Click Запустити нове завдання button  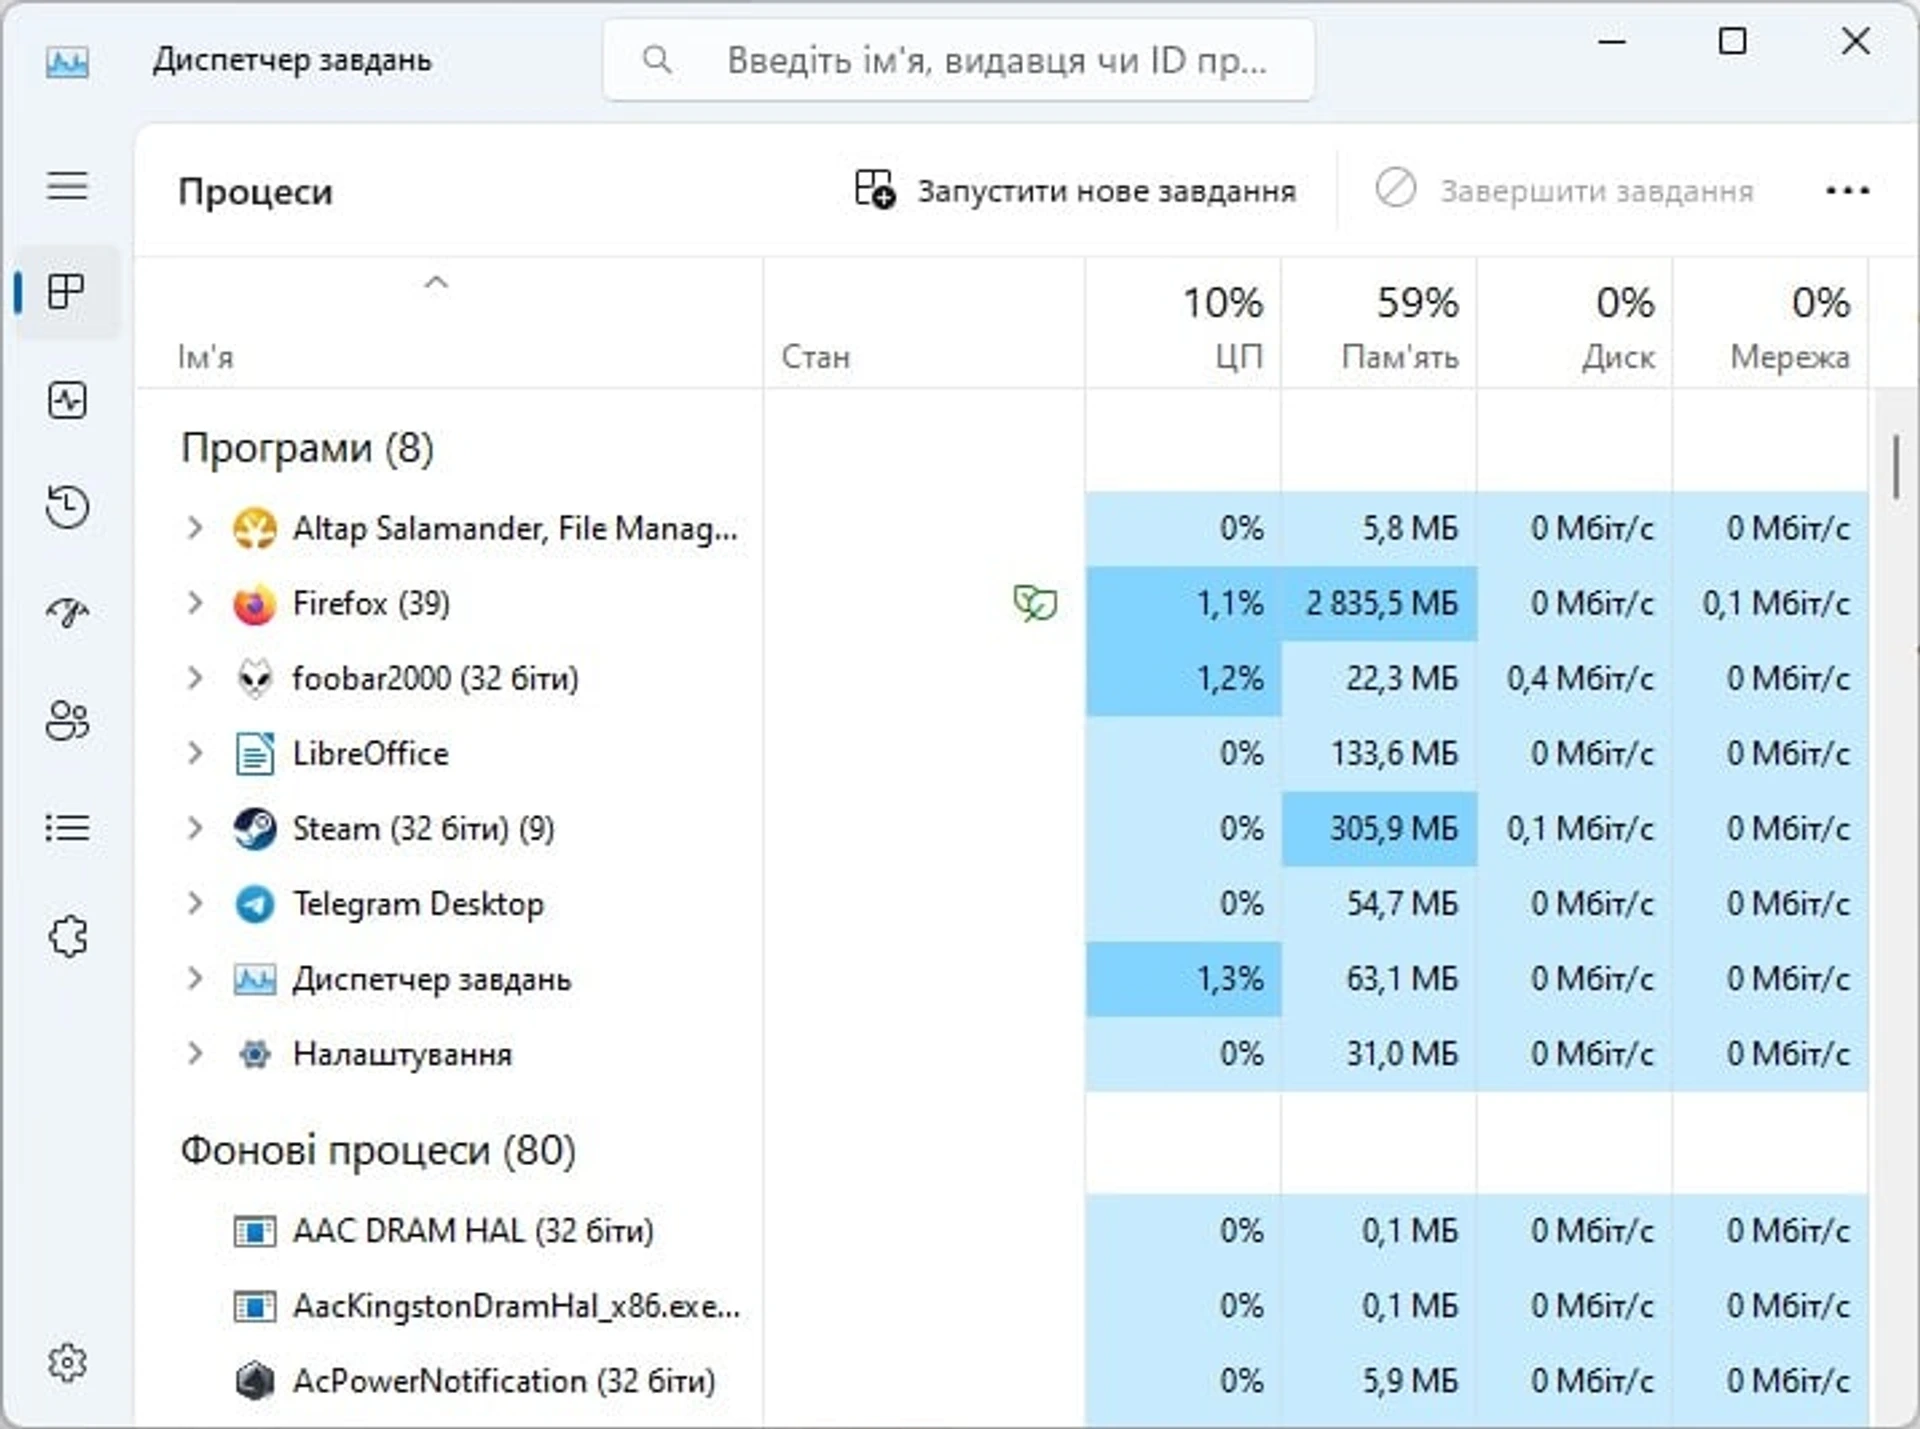pyautogui.click(x=1075, y=190)
